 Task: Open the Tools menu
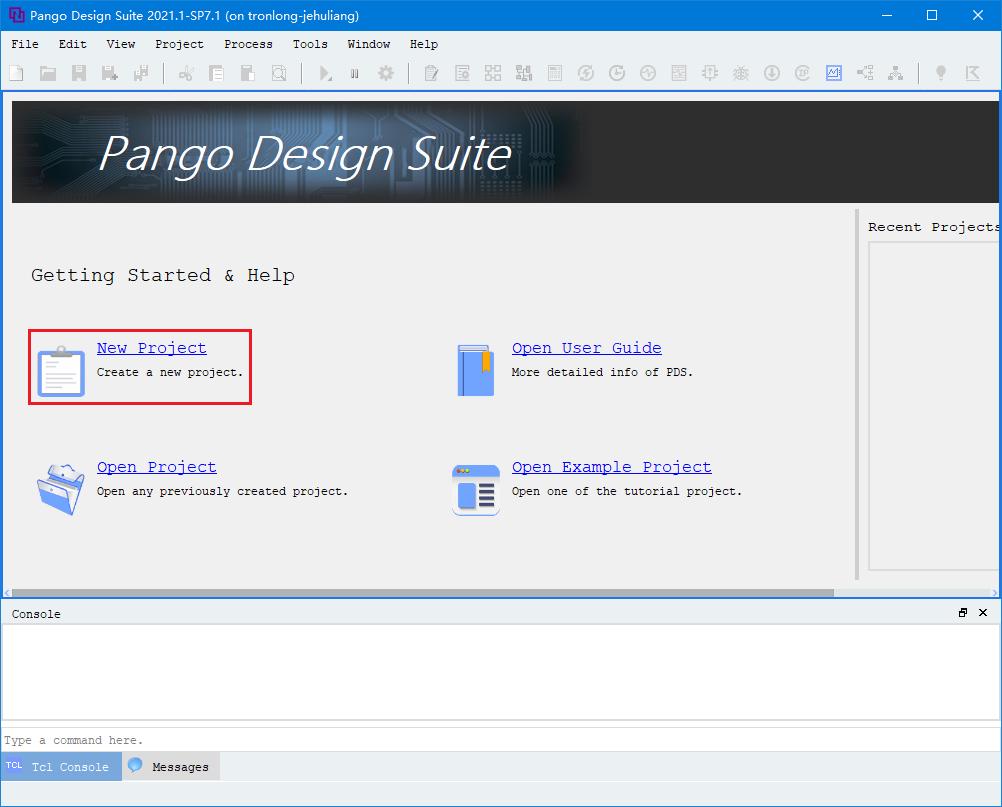(x=310, y=44)
